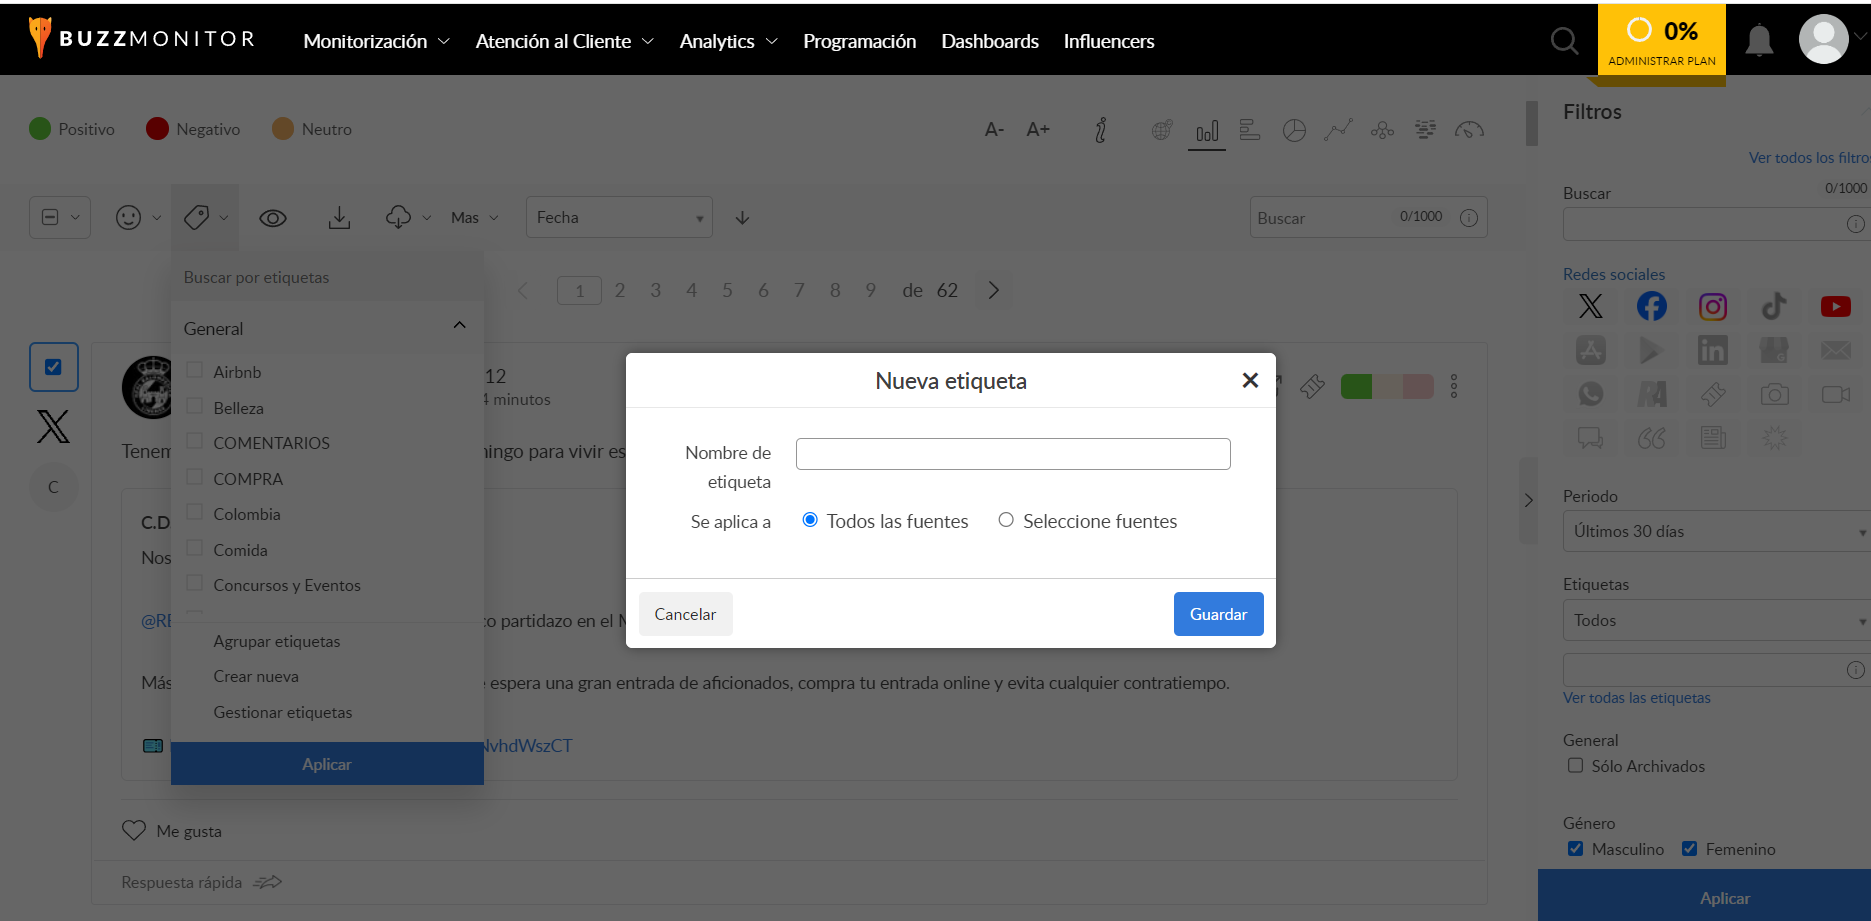
Task: Click the download arrow icon
Action: tap(340, 218)
